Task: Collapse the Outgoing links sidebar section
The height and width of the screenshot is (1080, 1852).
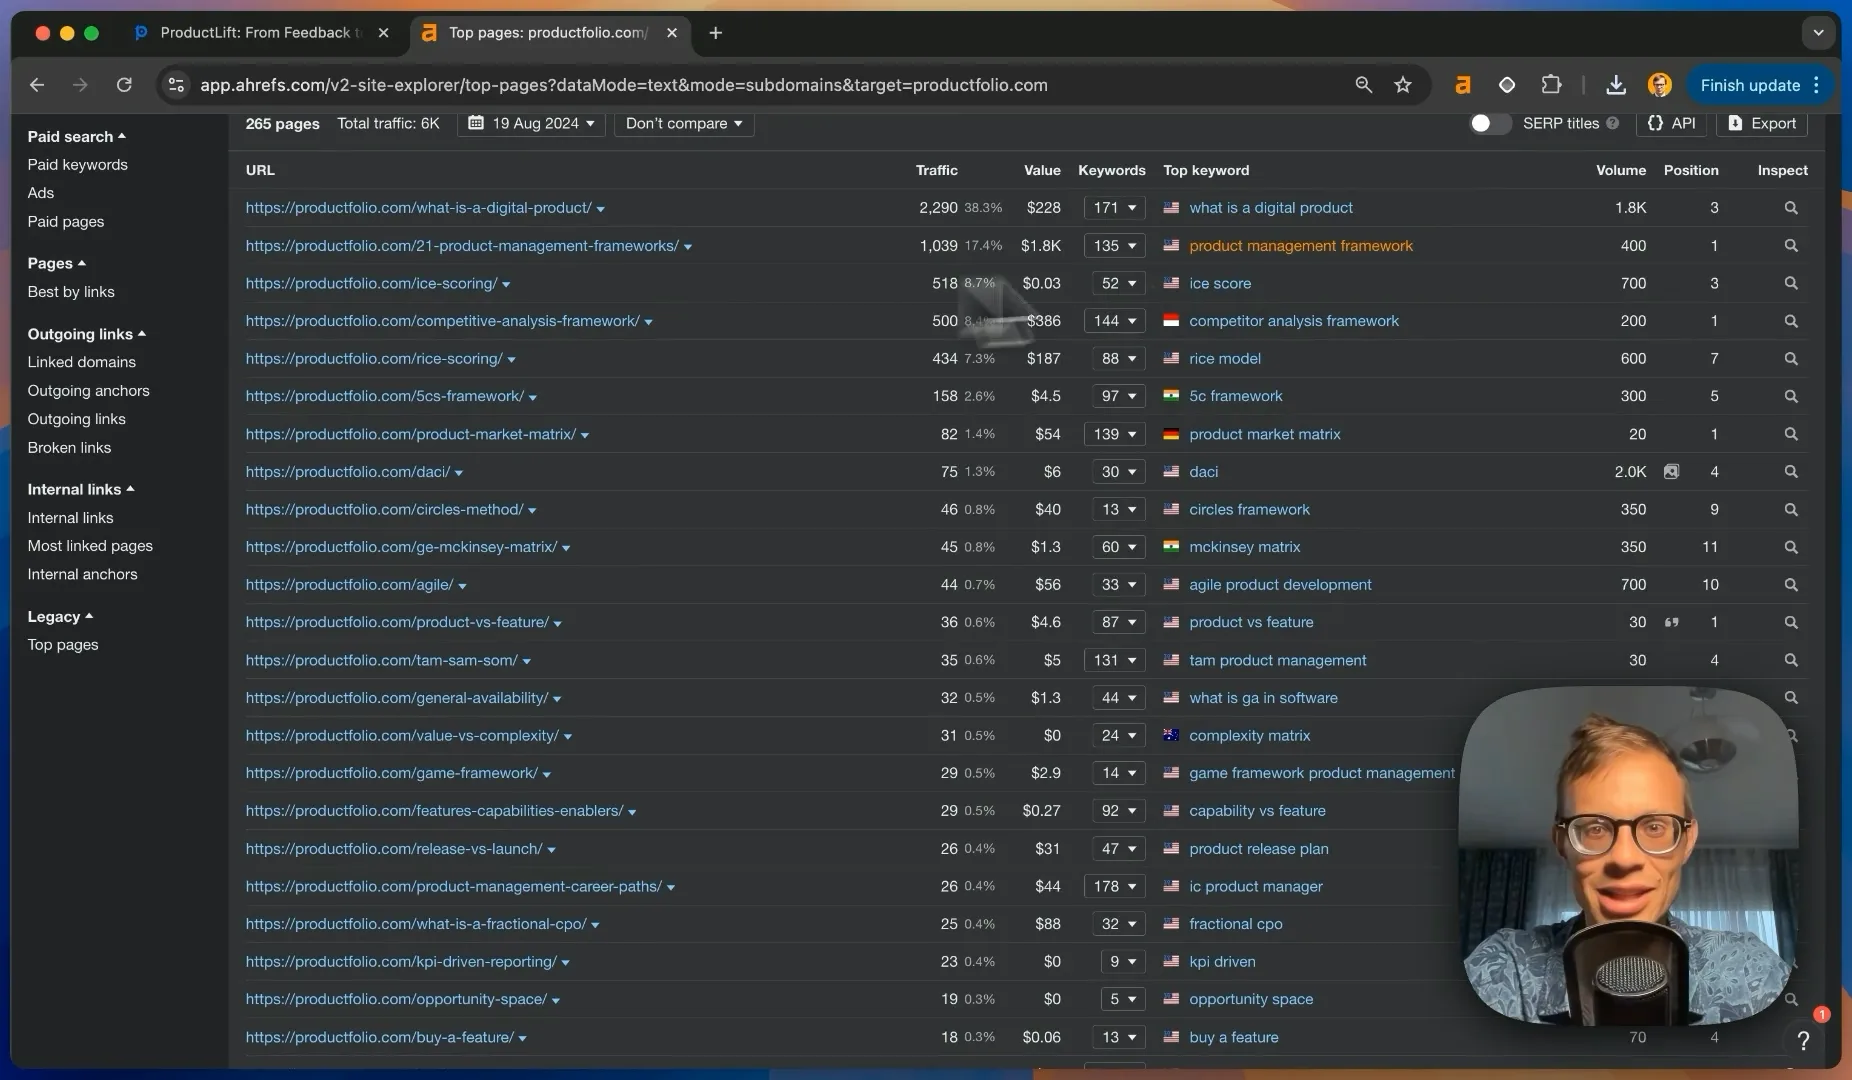Action: point(87,334)
